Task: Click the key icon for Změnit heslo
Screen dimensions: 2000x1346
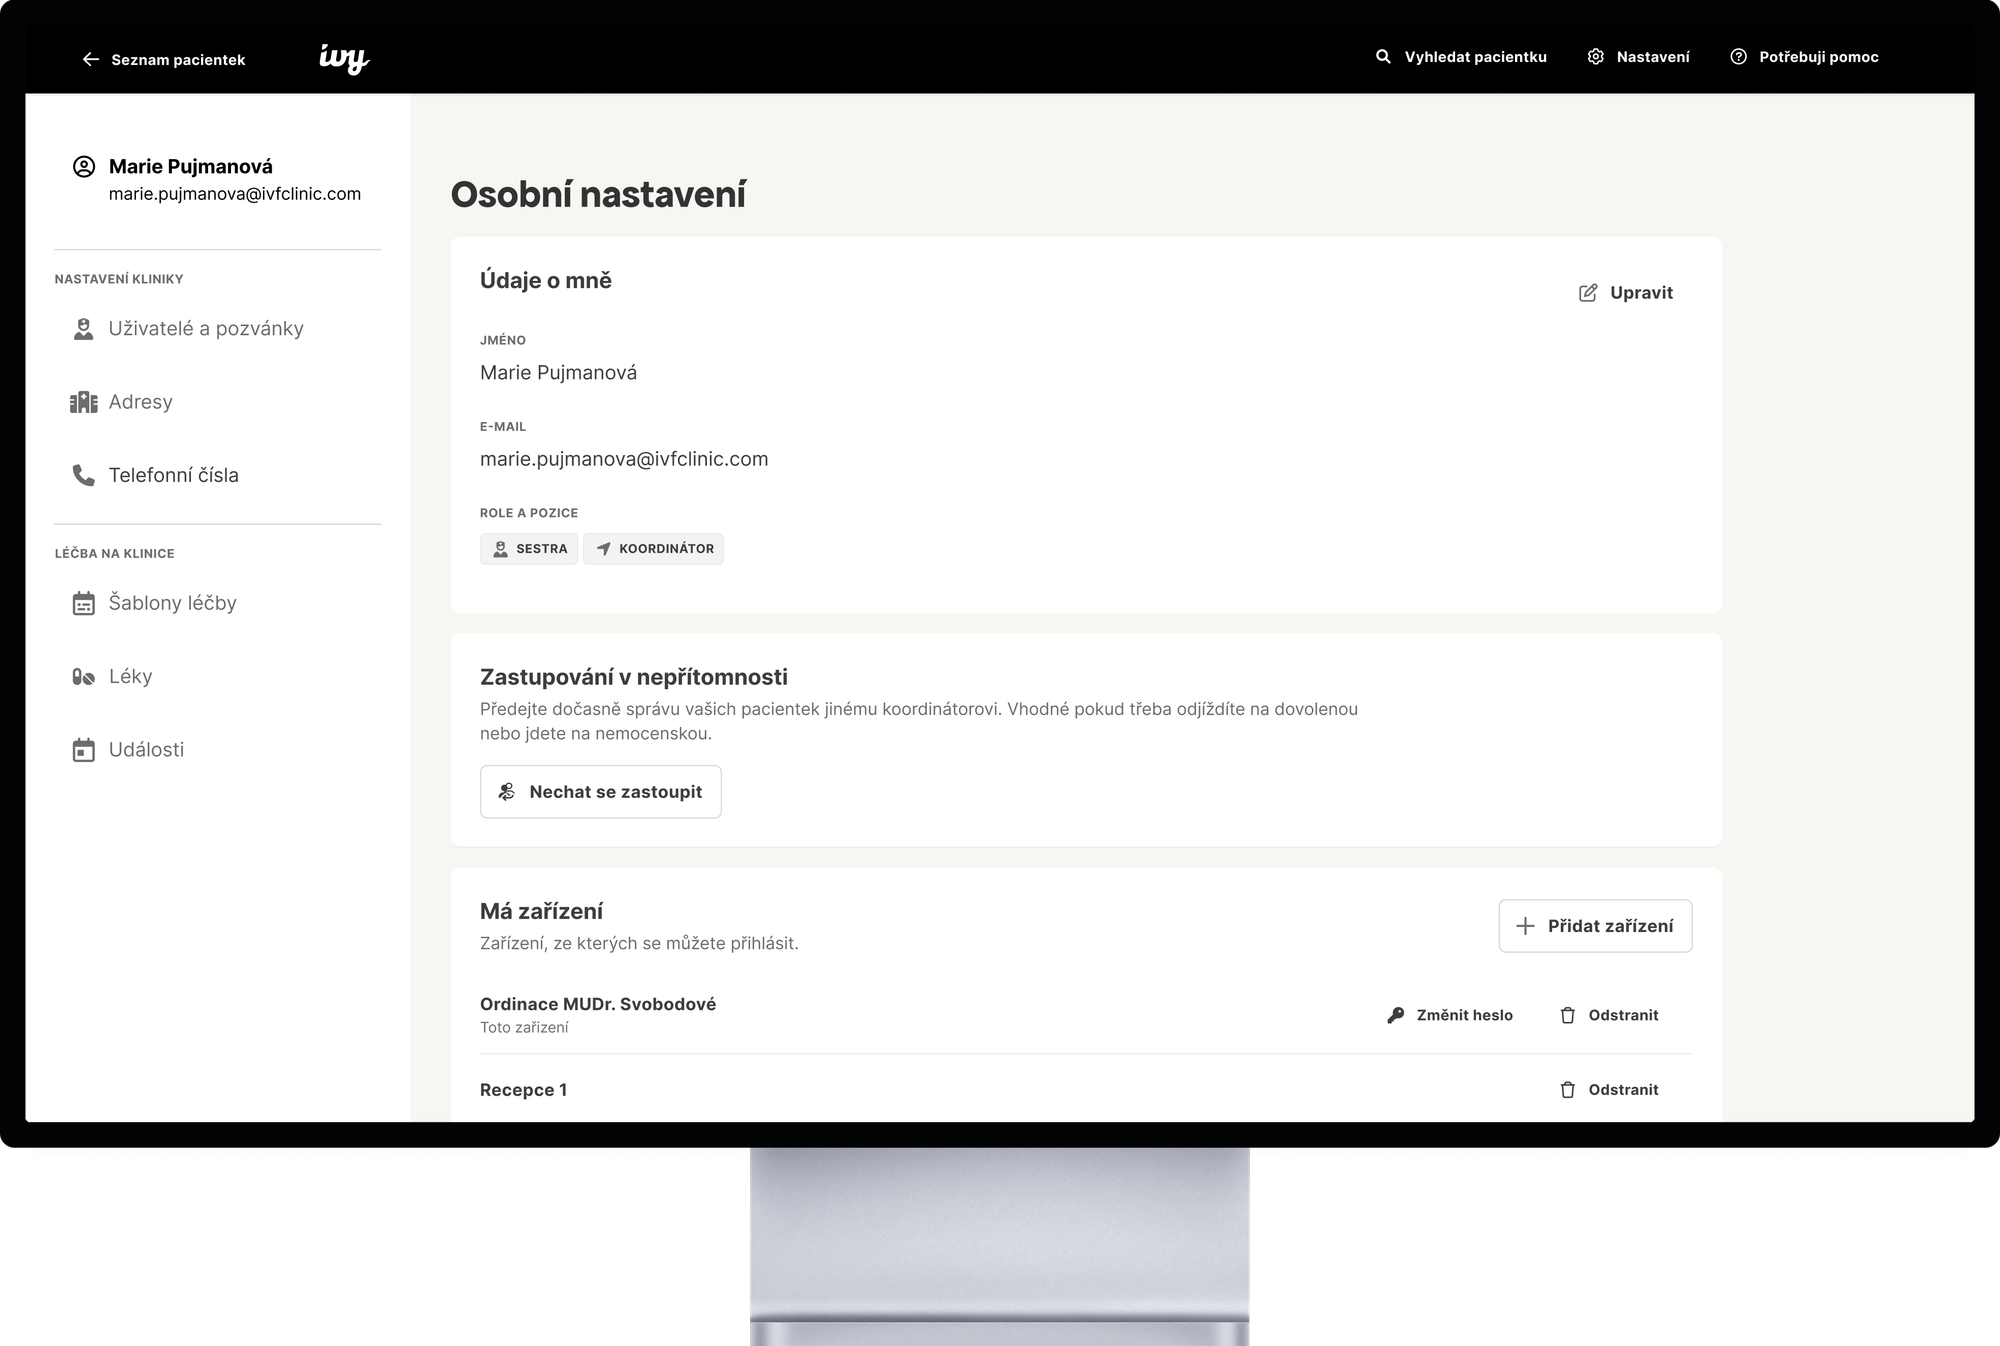Action: coord(1396,1015)
